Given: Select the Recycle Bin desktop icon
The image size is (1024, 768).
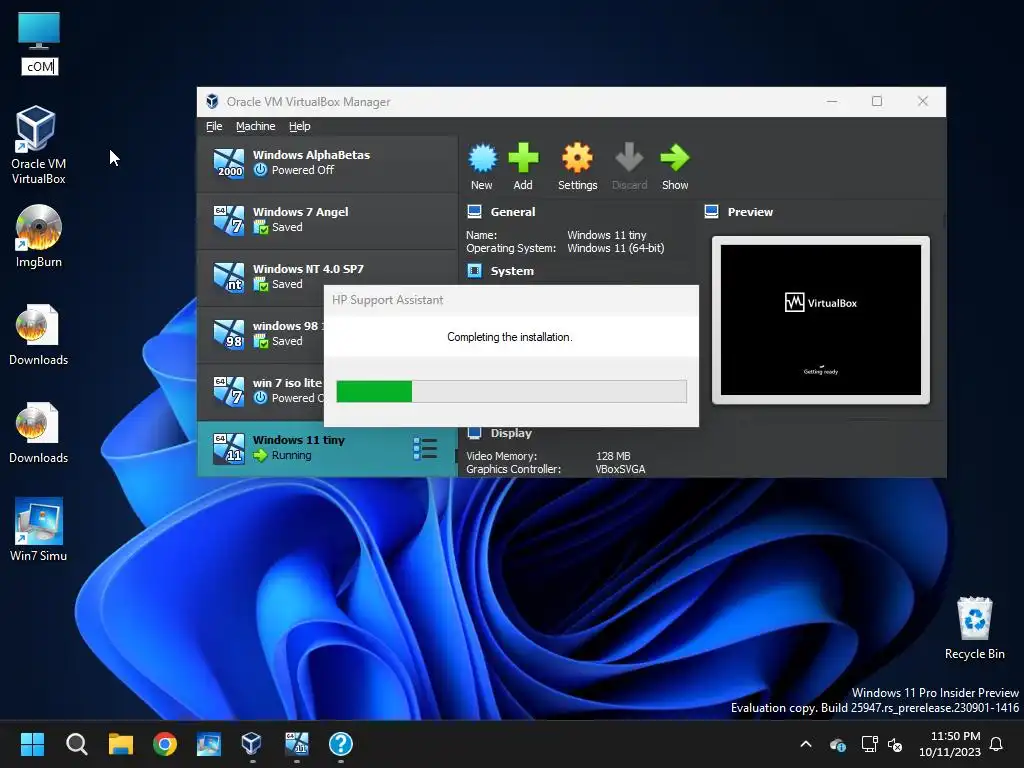Looking at the screenshot, I should coord(974,628).
